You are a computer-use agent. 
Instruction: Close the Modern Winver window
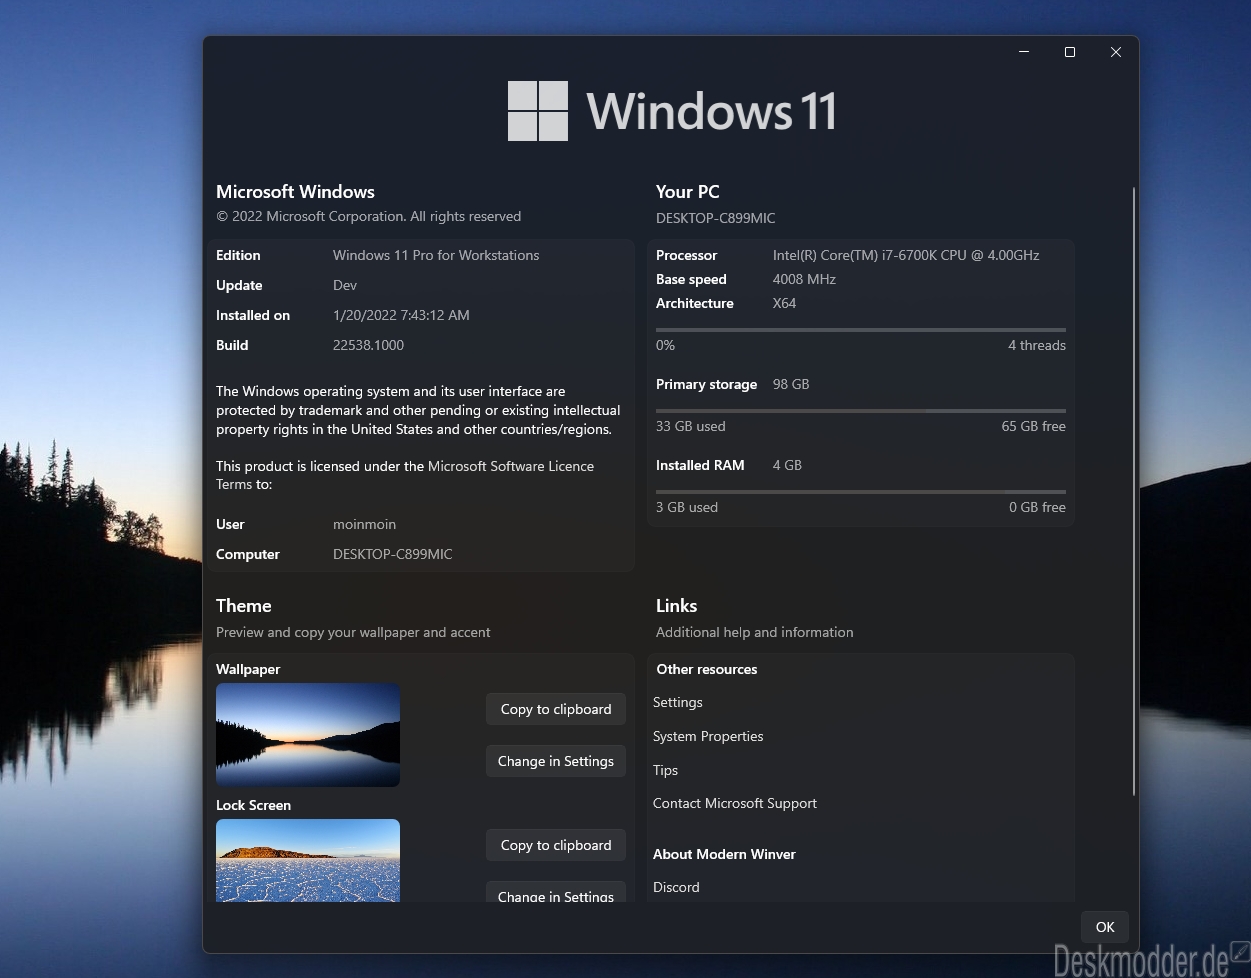click(x=1116, y=52)
